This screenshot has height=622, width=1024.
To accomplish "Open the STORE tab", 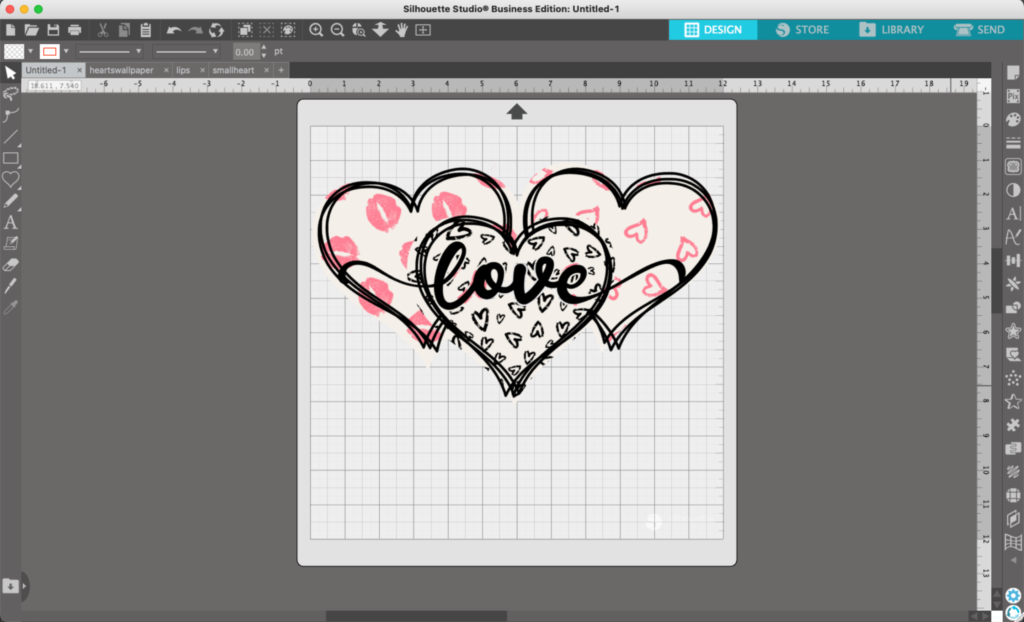I will [x=802, y=30].
